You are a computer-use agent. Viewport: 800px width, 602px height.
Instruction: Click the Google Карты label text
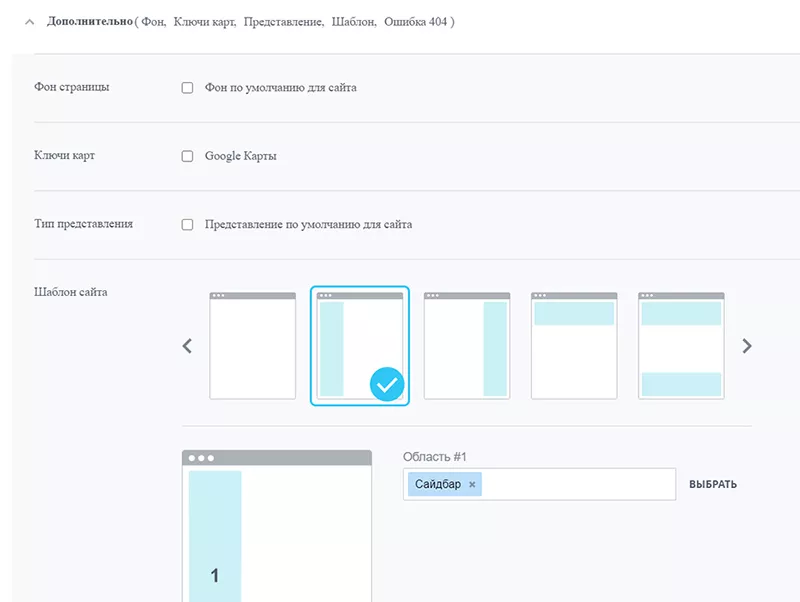tap(240, 156)
